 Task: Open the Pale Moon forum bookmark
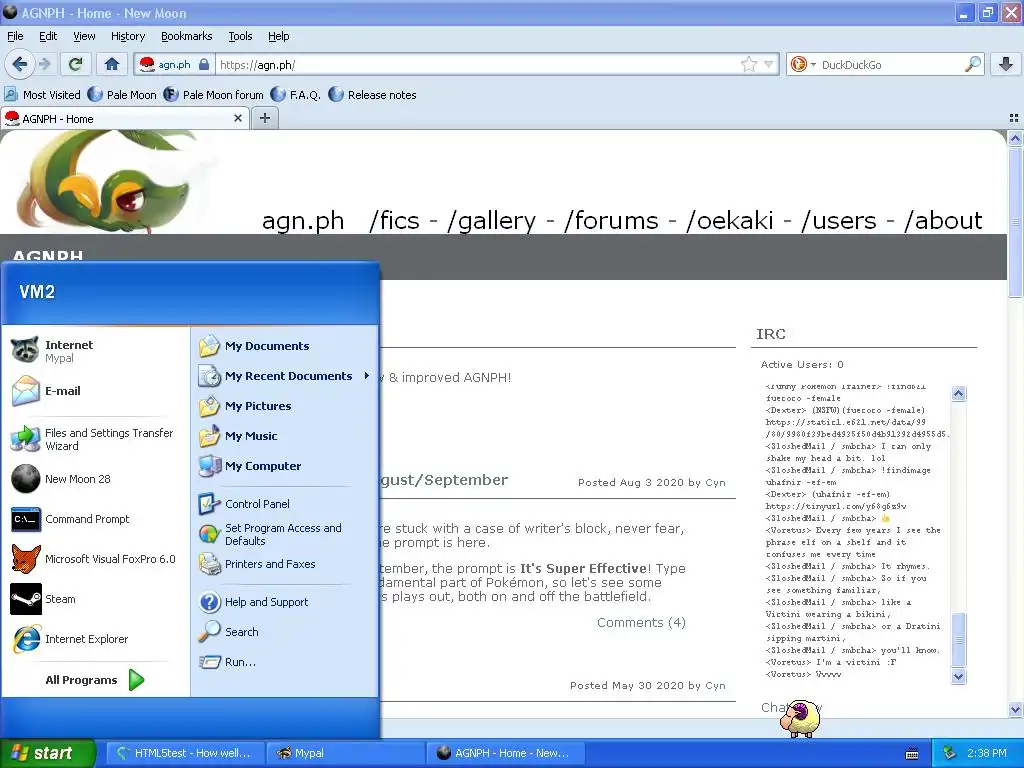(214, 95)
